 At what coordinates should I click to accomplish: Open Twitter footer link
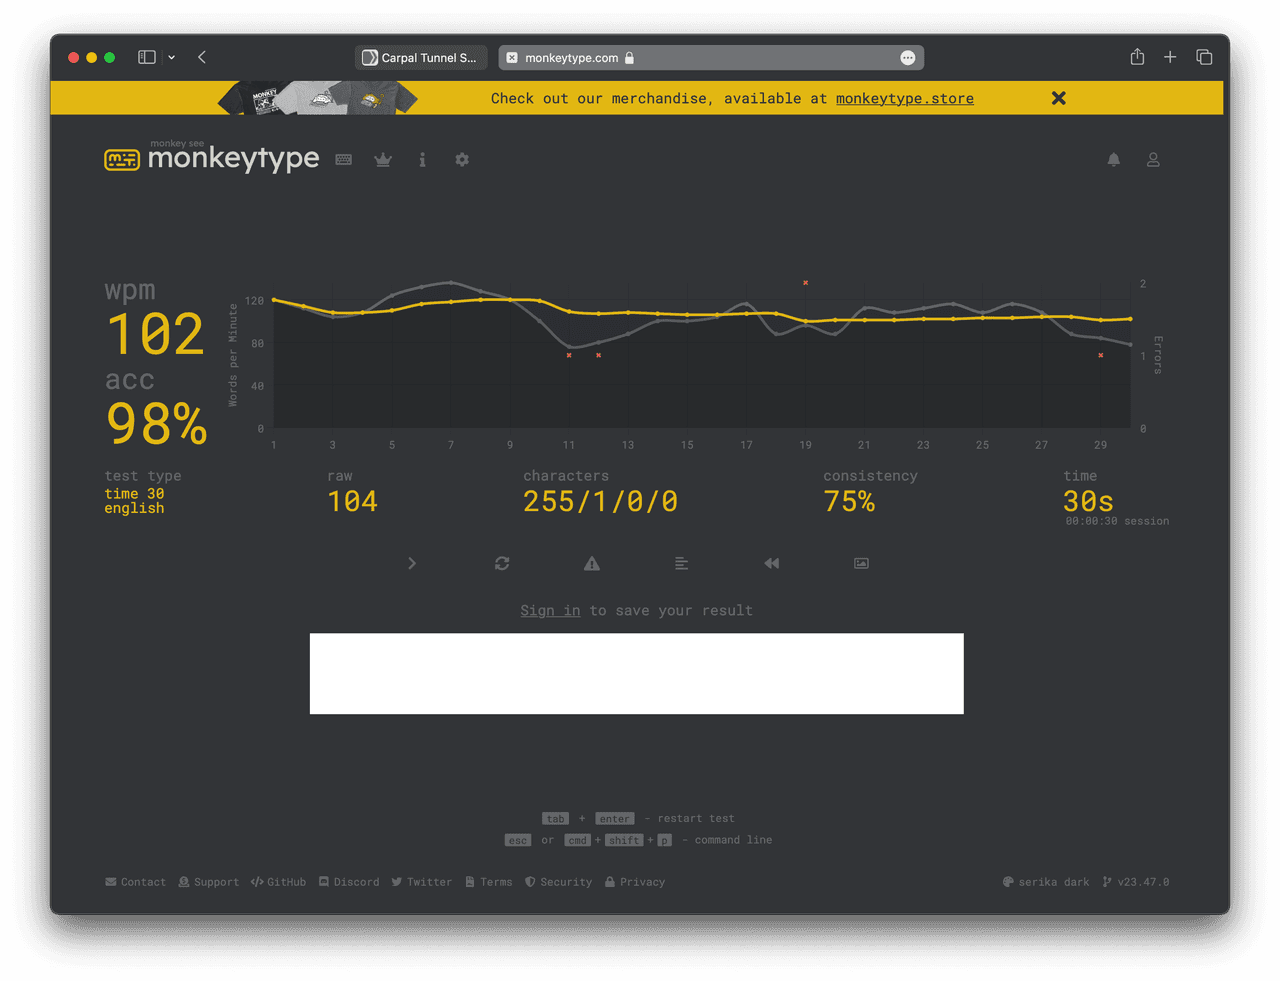click(x=422, y=882)
